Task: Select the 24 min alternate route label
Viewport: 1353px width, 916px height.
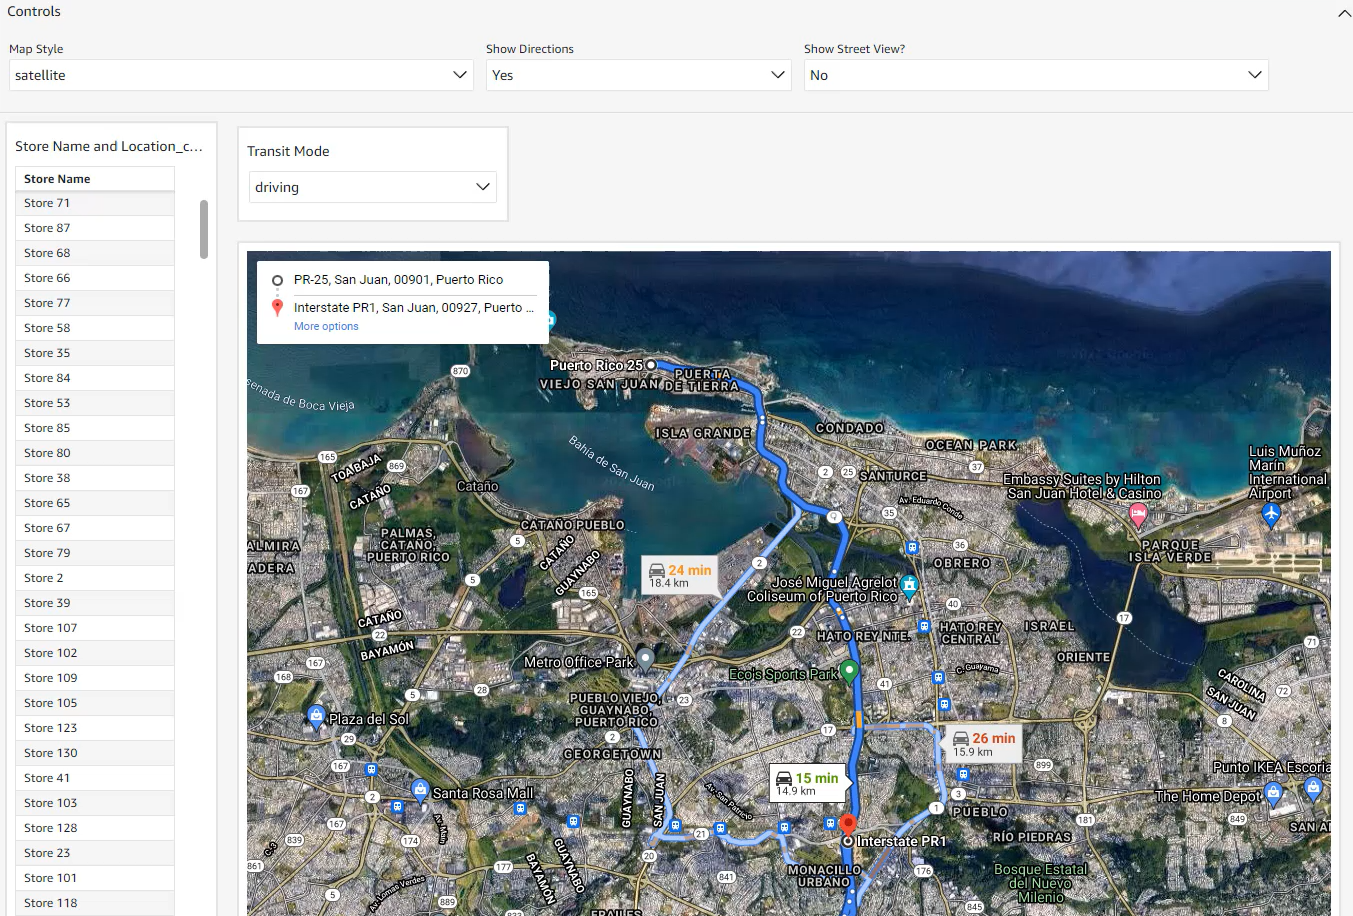Action: (x=679, y=575)
